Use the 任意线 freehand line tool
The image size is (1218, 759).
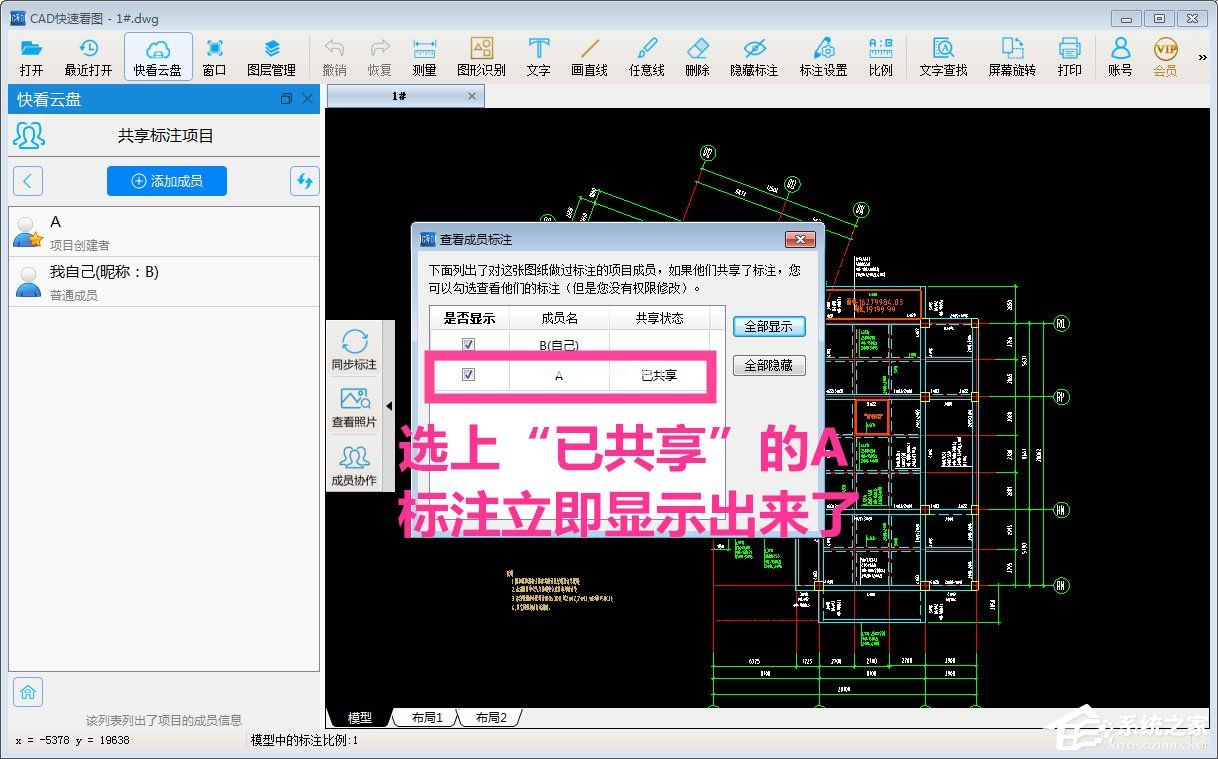pyautogui.click(x=646, y=56)
